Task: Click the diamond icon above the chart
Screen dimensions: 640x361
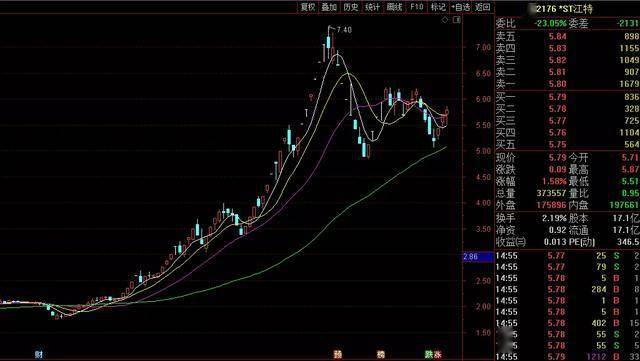Action: [x=445, y=20]
